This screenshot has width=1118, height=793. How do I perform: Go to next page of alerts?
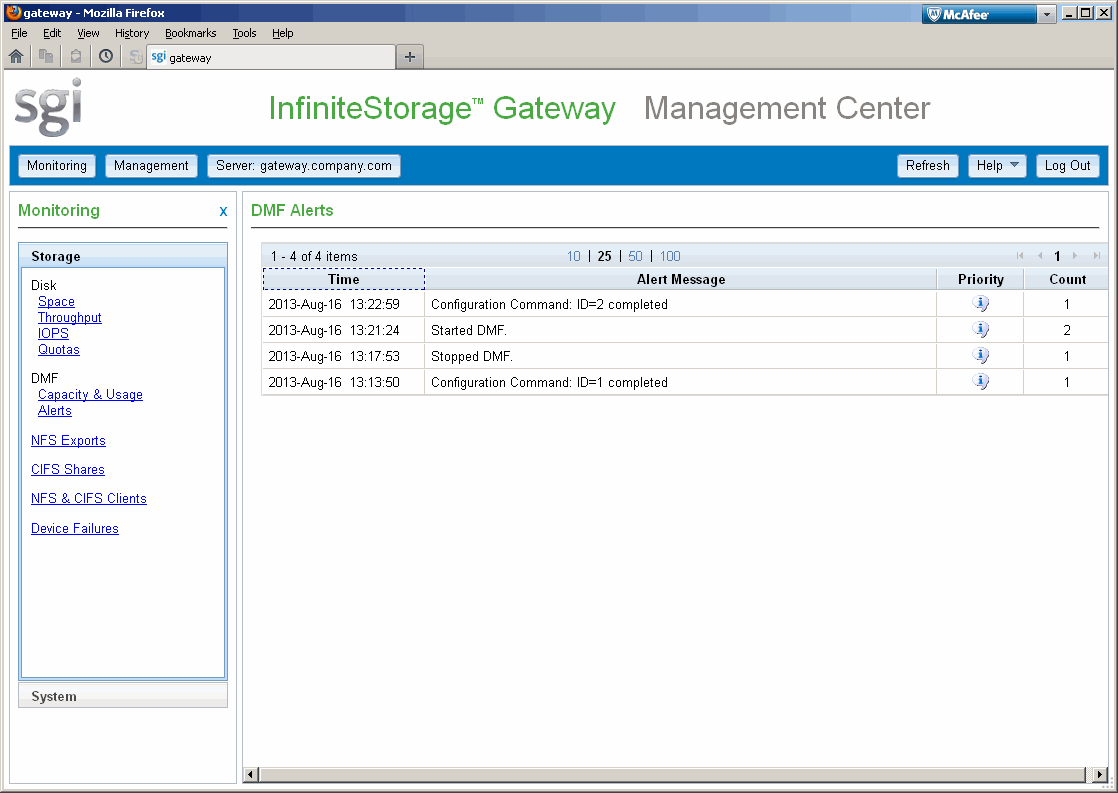(1075, 256)
